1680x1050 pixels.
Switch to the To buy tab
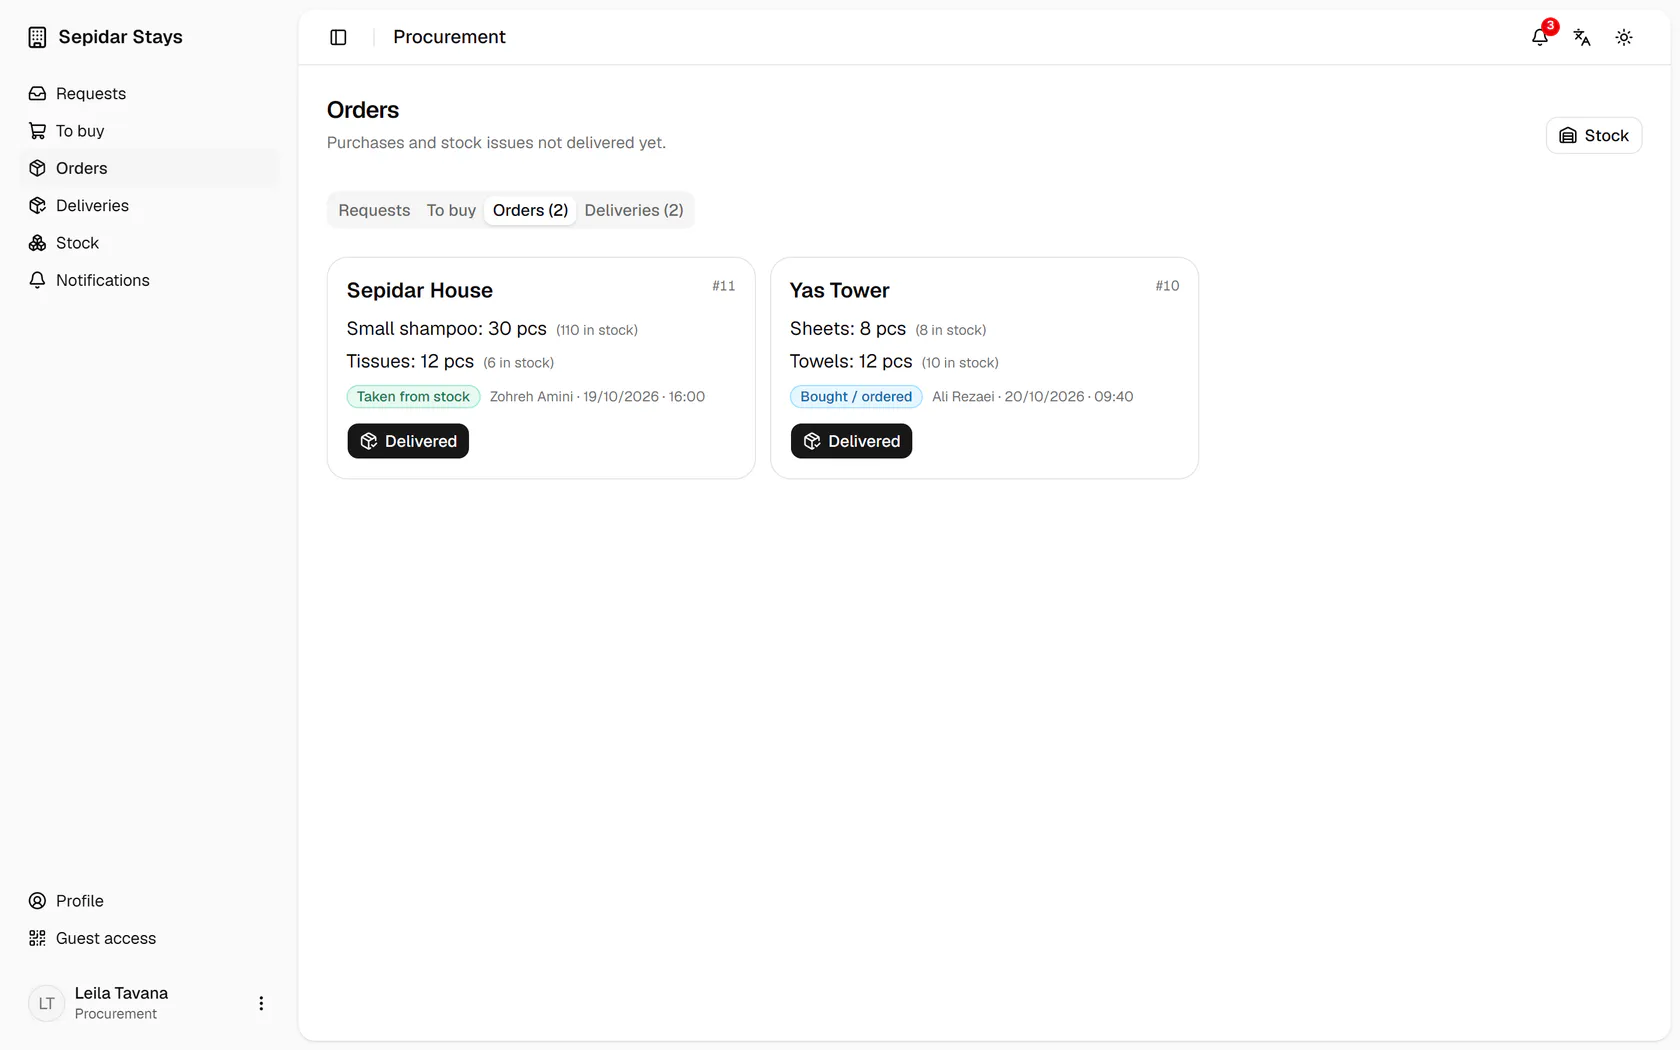pos(451,210)
